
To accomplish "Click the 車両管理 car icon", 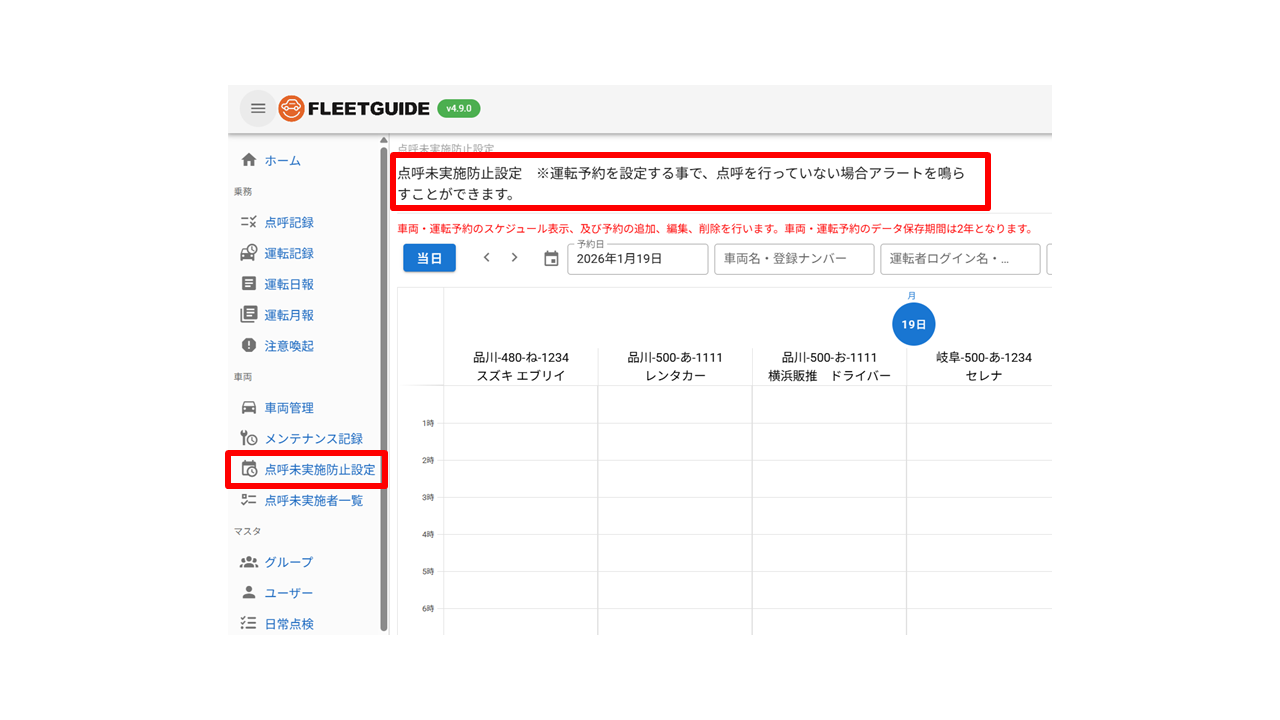I will click(x=249, y=407).
